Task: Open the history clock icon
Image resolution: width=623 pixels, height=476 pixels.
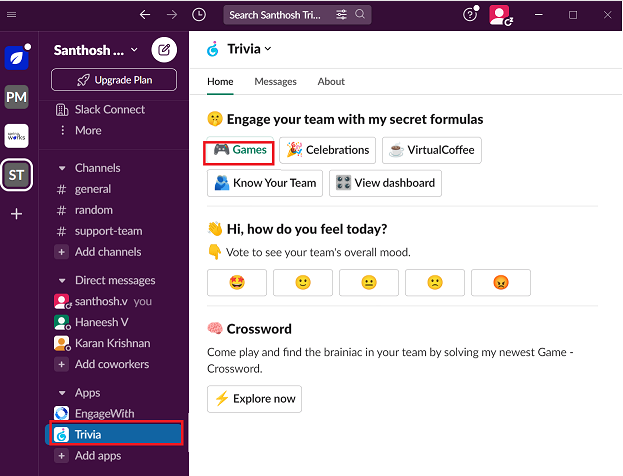Action: tap(199, 15)
